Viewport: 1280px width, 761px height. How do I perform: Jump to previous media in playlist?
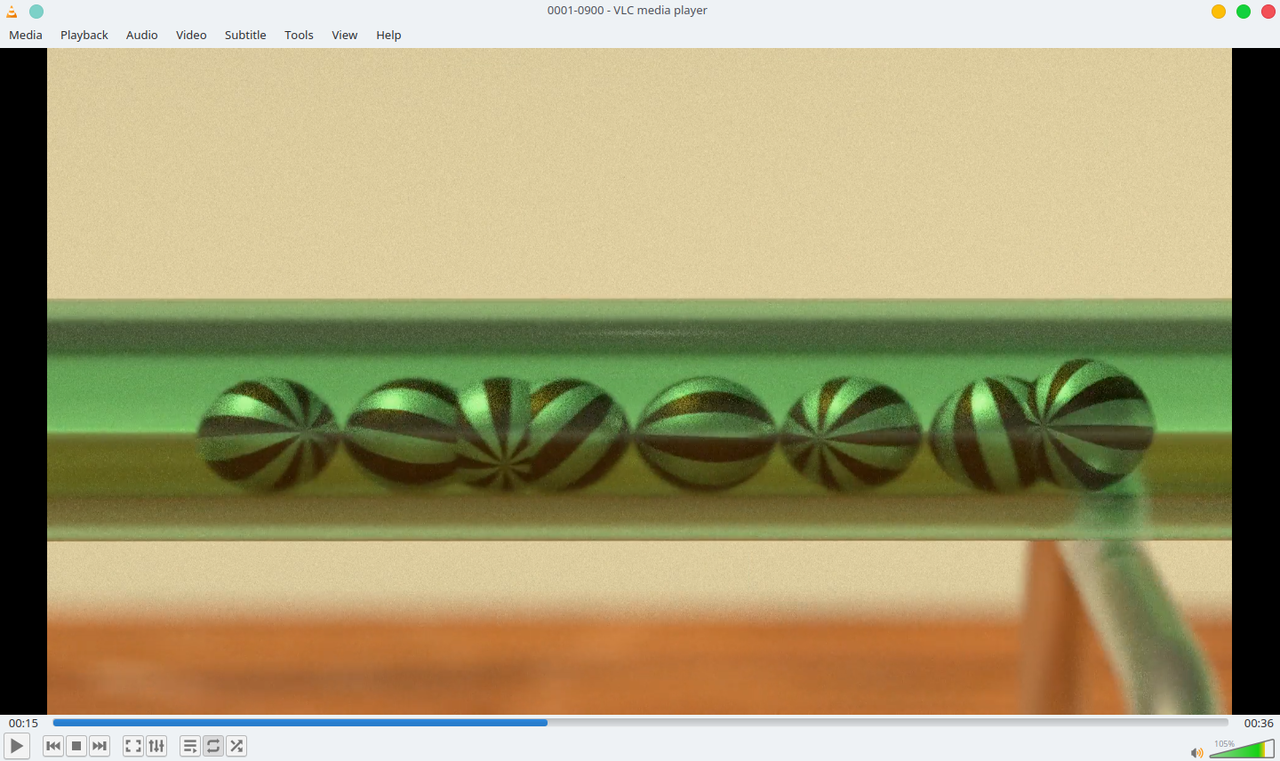54,746
